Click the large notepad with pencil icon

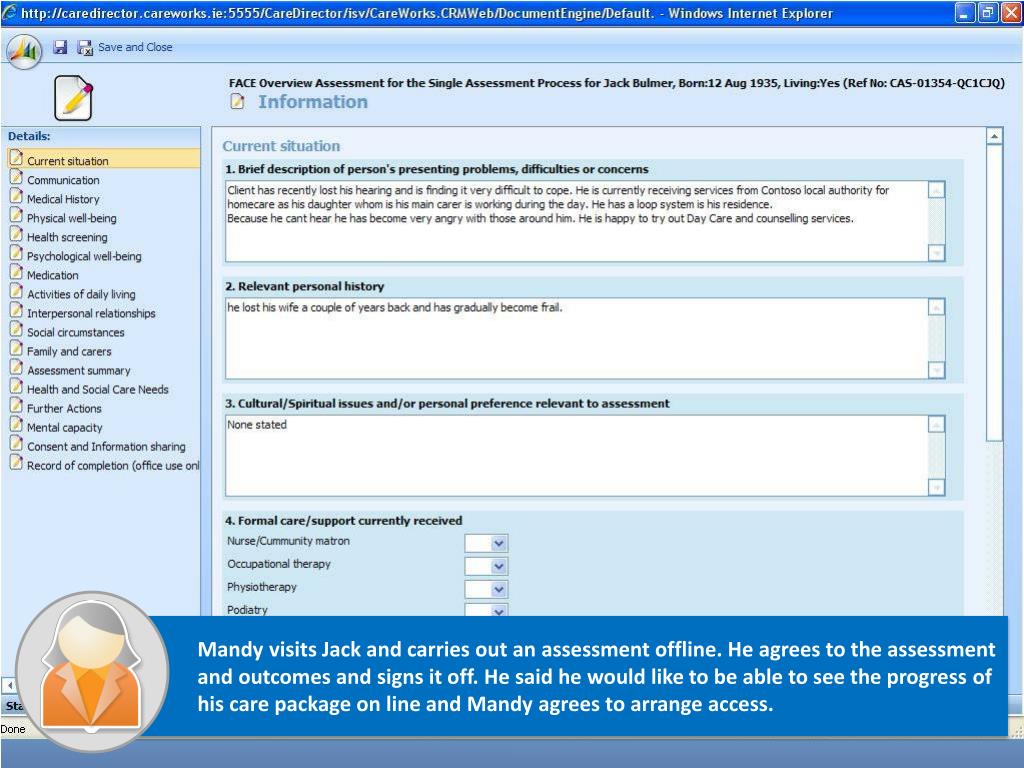[x=73, y=98]
